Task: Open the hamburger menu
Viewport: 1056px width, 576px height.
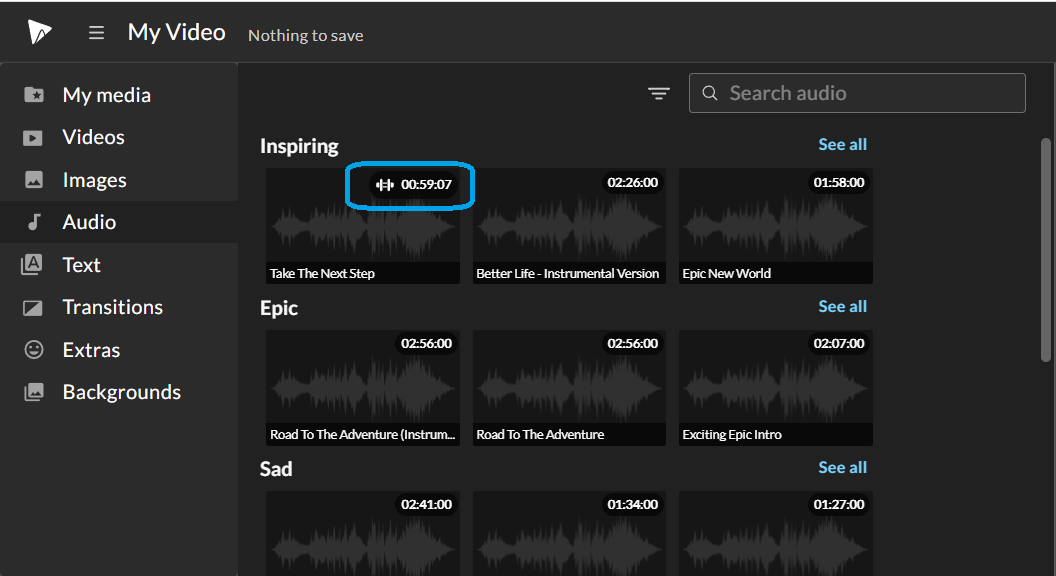Action: click(x=96, y=32)
